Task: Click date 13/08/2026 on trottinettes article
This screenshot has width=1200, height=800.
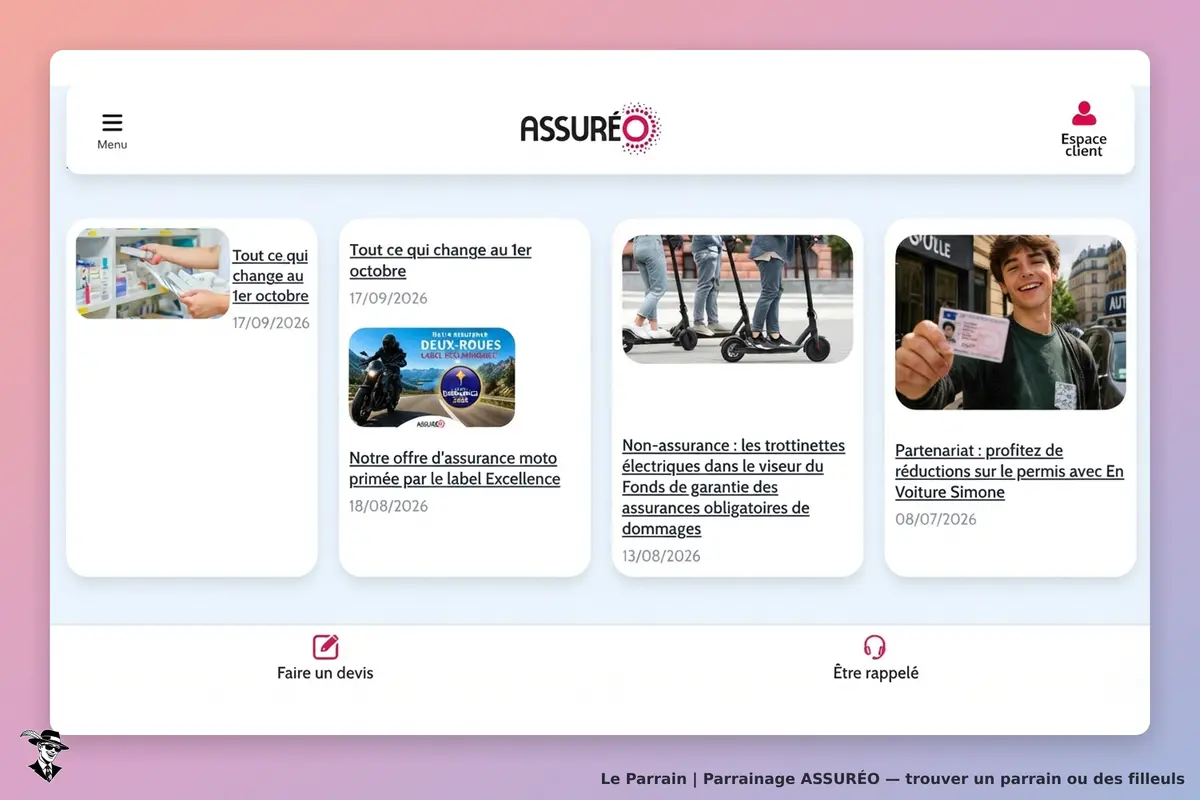Action: click(x=662, y=556)
